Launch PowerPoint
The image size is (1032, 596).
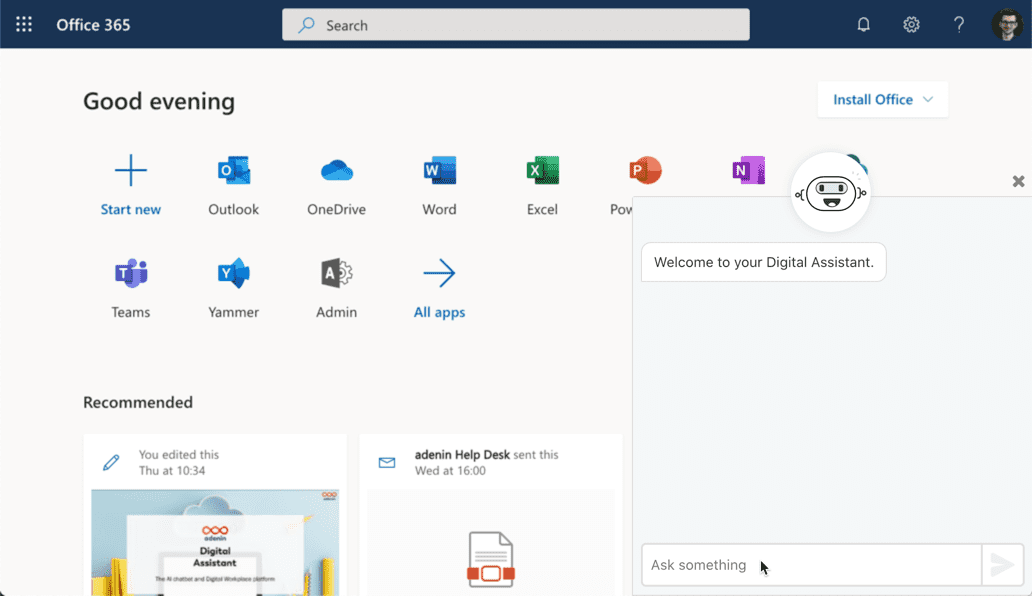point(645,170)
